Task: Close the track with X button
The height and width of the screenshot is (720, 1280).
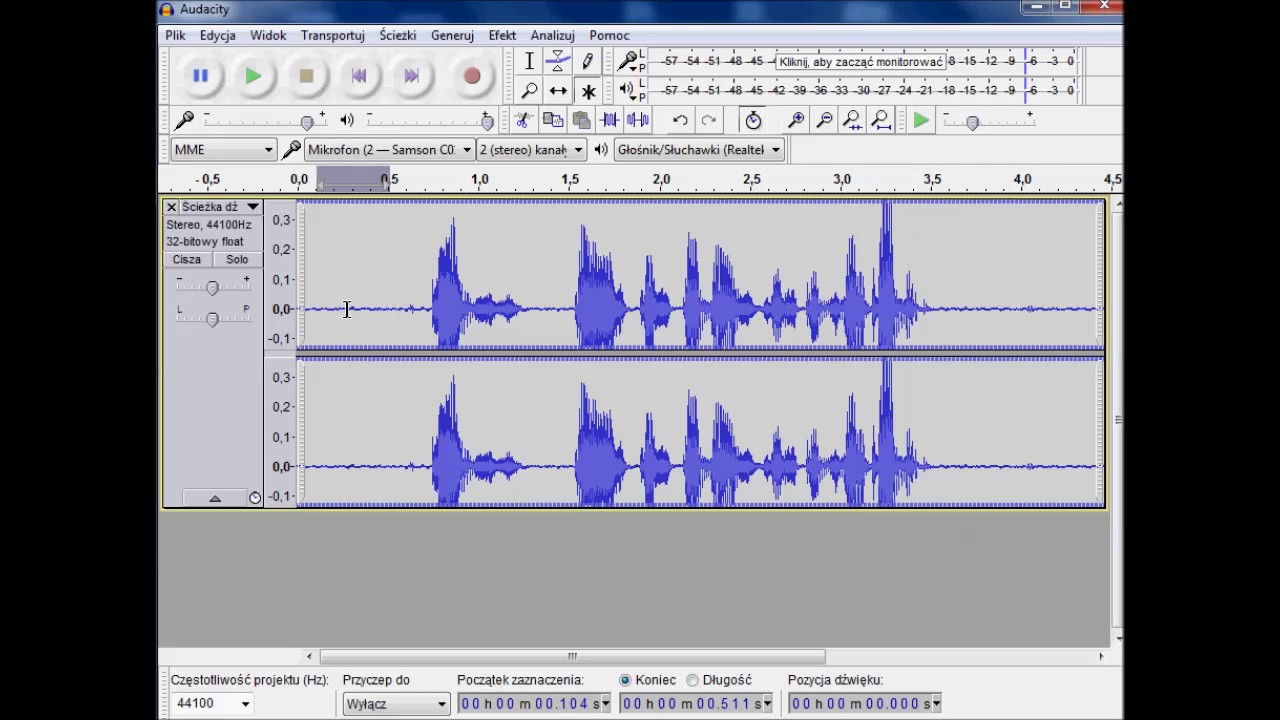Action: tap(171, 207)
